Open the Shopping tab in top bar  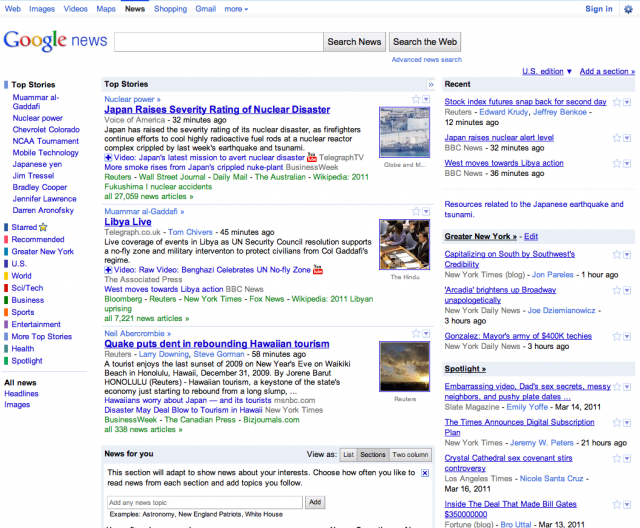tap(170, 9)
